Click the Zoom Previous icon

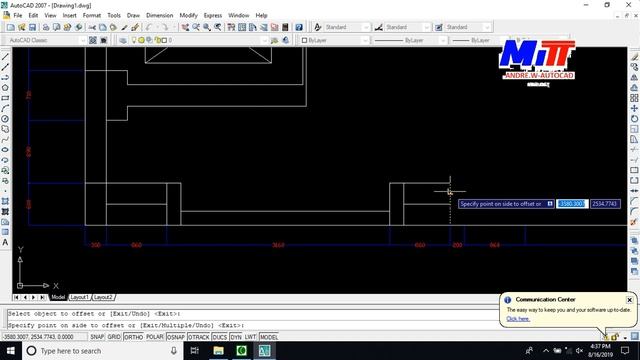(218, 27)
